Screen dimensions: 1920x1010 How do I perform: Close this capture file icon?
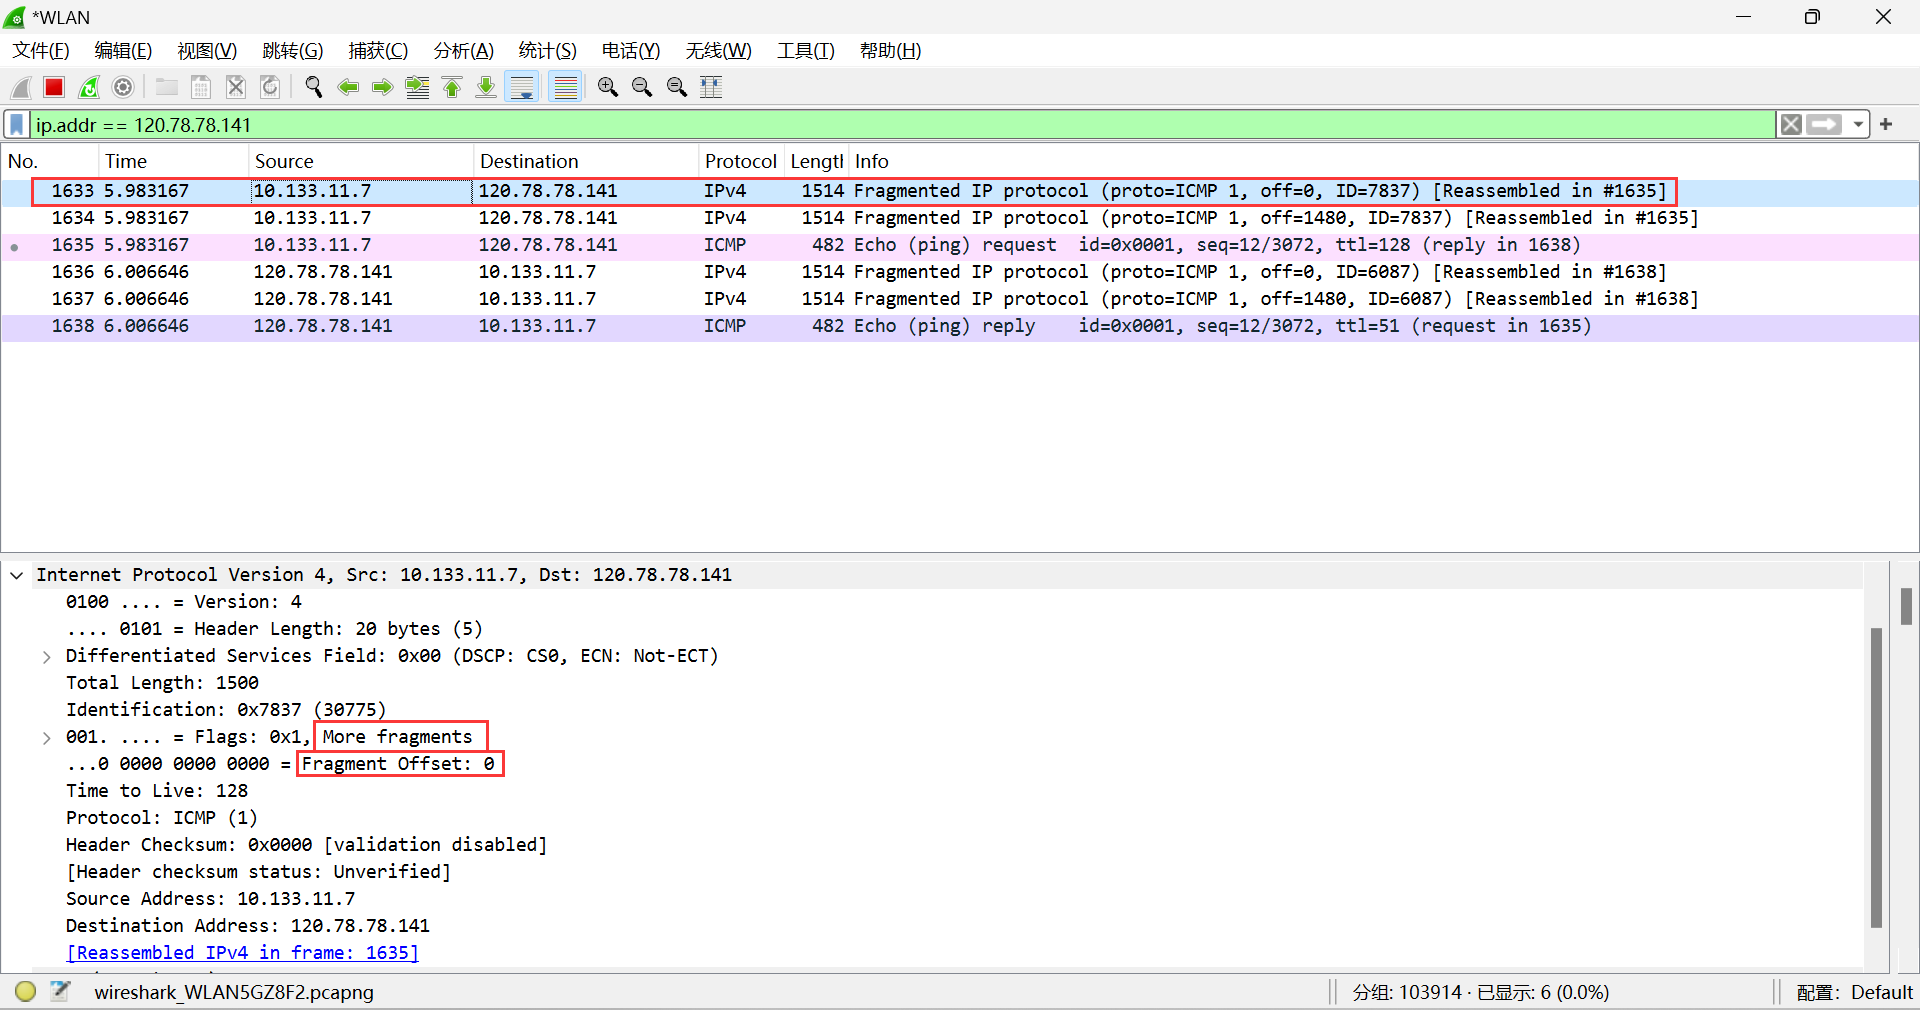click(x=236, y=87)
